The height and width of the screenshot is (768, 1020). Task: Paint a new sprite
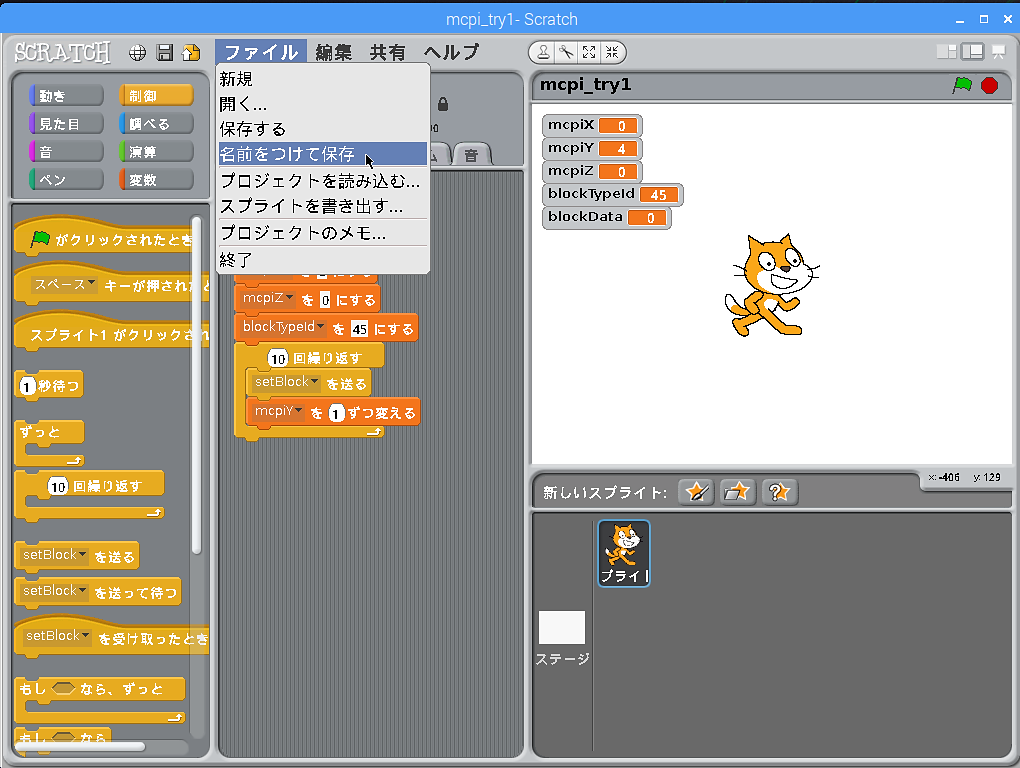point(696,492)
